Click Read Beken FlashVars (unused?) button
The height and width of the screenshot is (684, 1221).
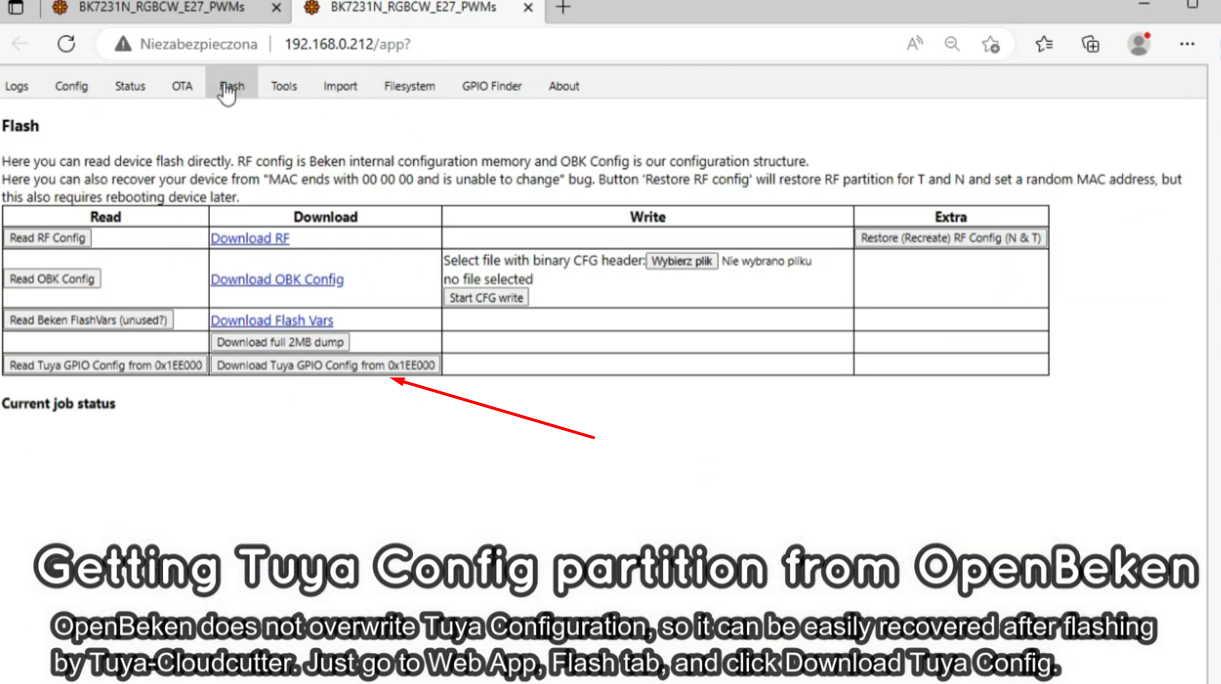pos(89,320)
